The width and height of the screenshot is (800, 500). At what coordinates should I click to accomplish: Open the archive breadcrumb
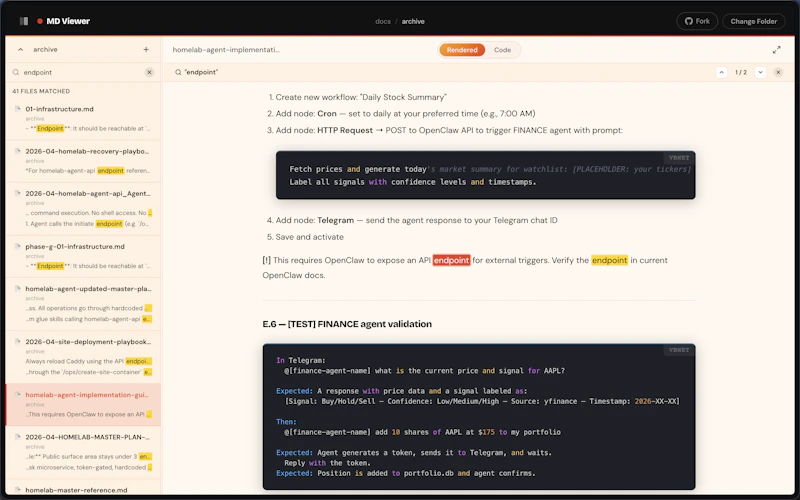(413, 21)
